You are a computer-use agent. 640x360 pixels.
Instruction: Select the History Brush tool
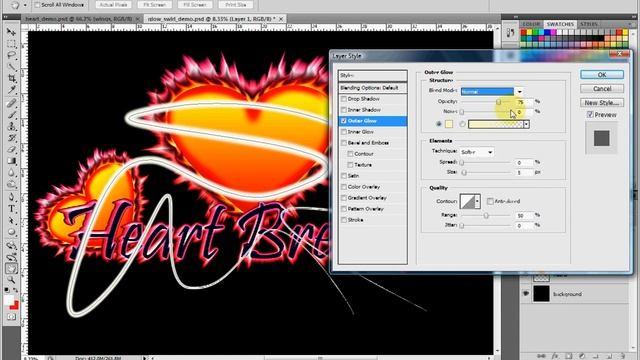pyautogui.click(x=11, y=138)
